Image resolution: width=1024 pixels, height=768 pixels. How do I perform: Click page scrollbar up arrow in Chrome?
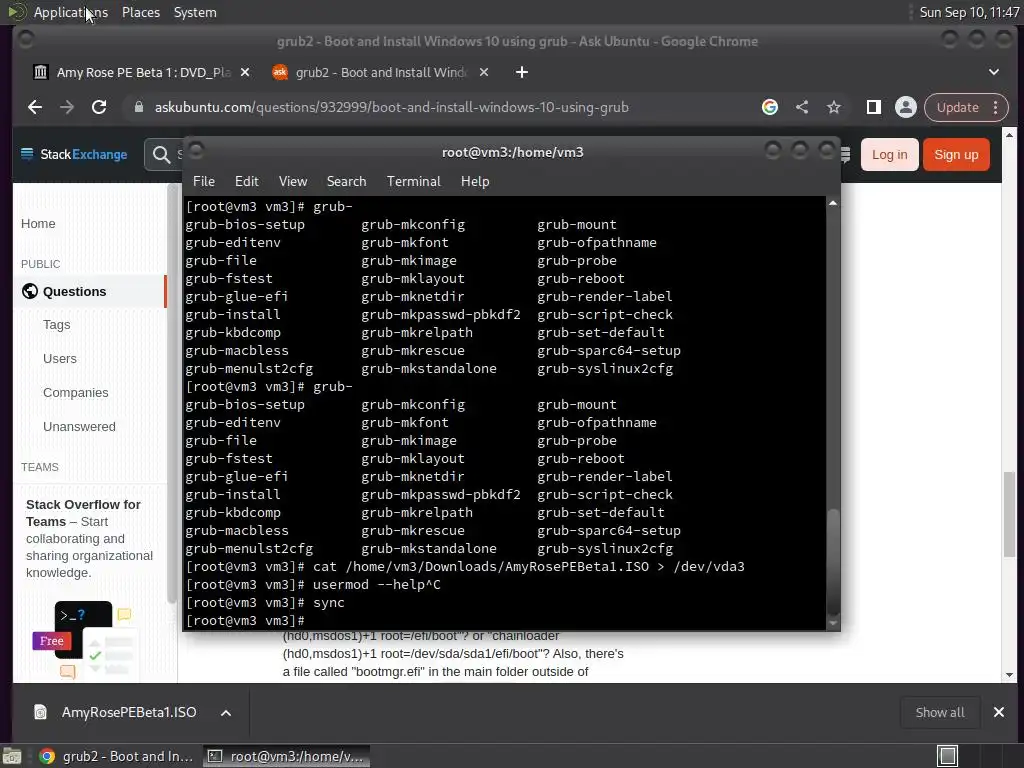1010,135
